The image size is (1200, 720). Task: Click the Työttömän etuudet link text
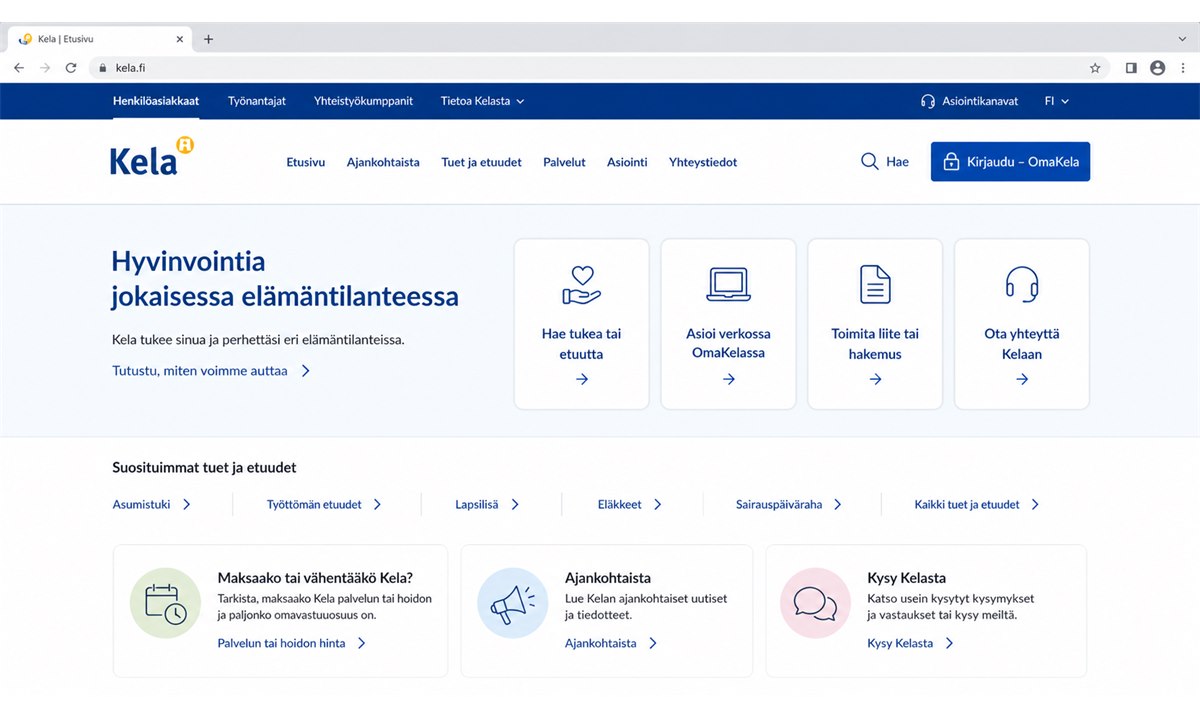314,505
